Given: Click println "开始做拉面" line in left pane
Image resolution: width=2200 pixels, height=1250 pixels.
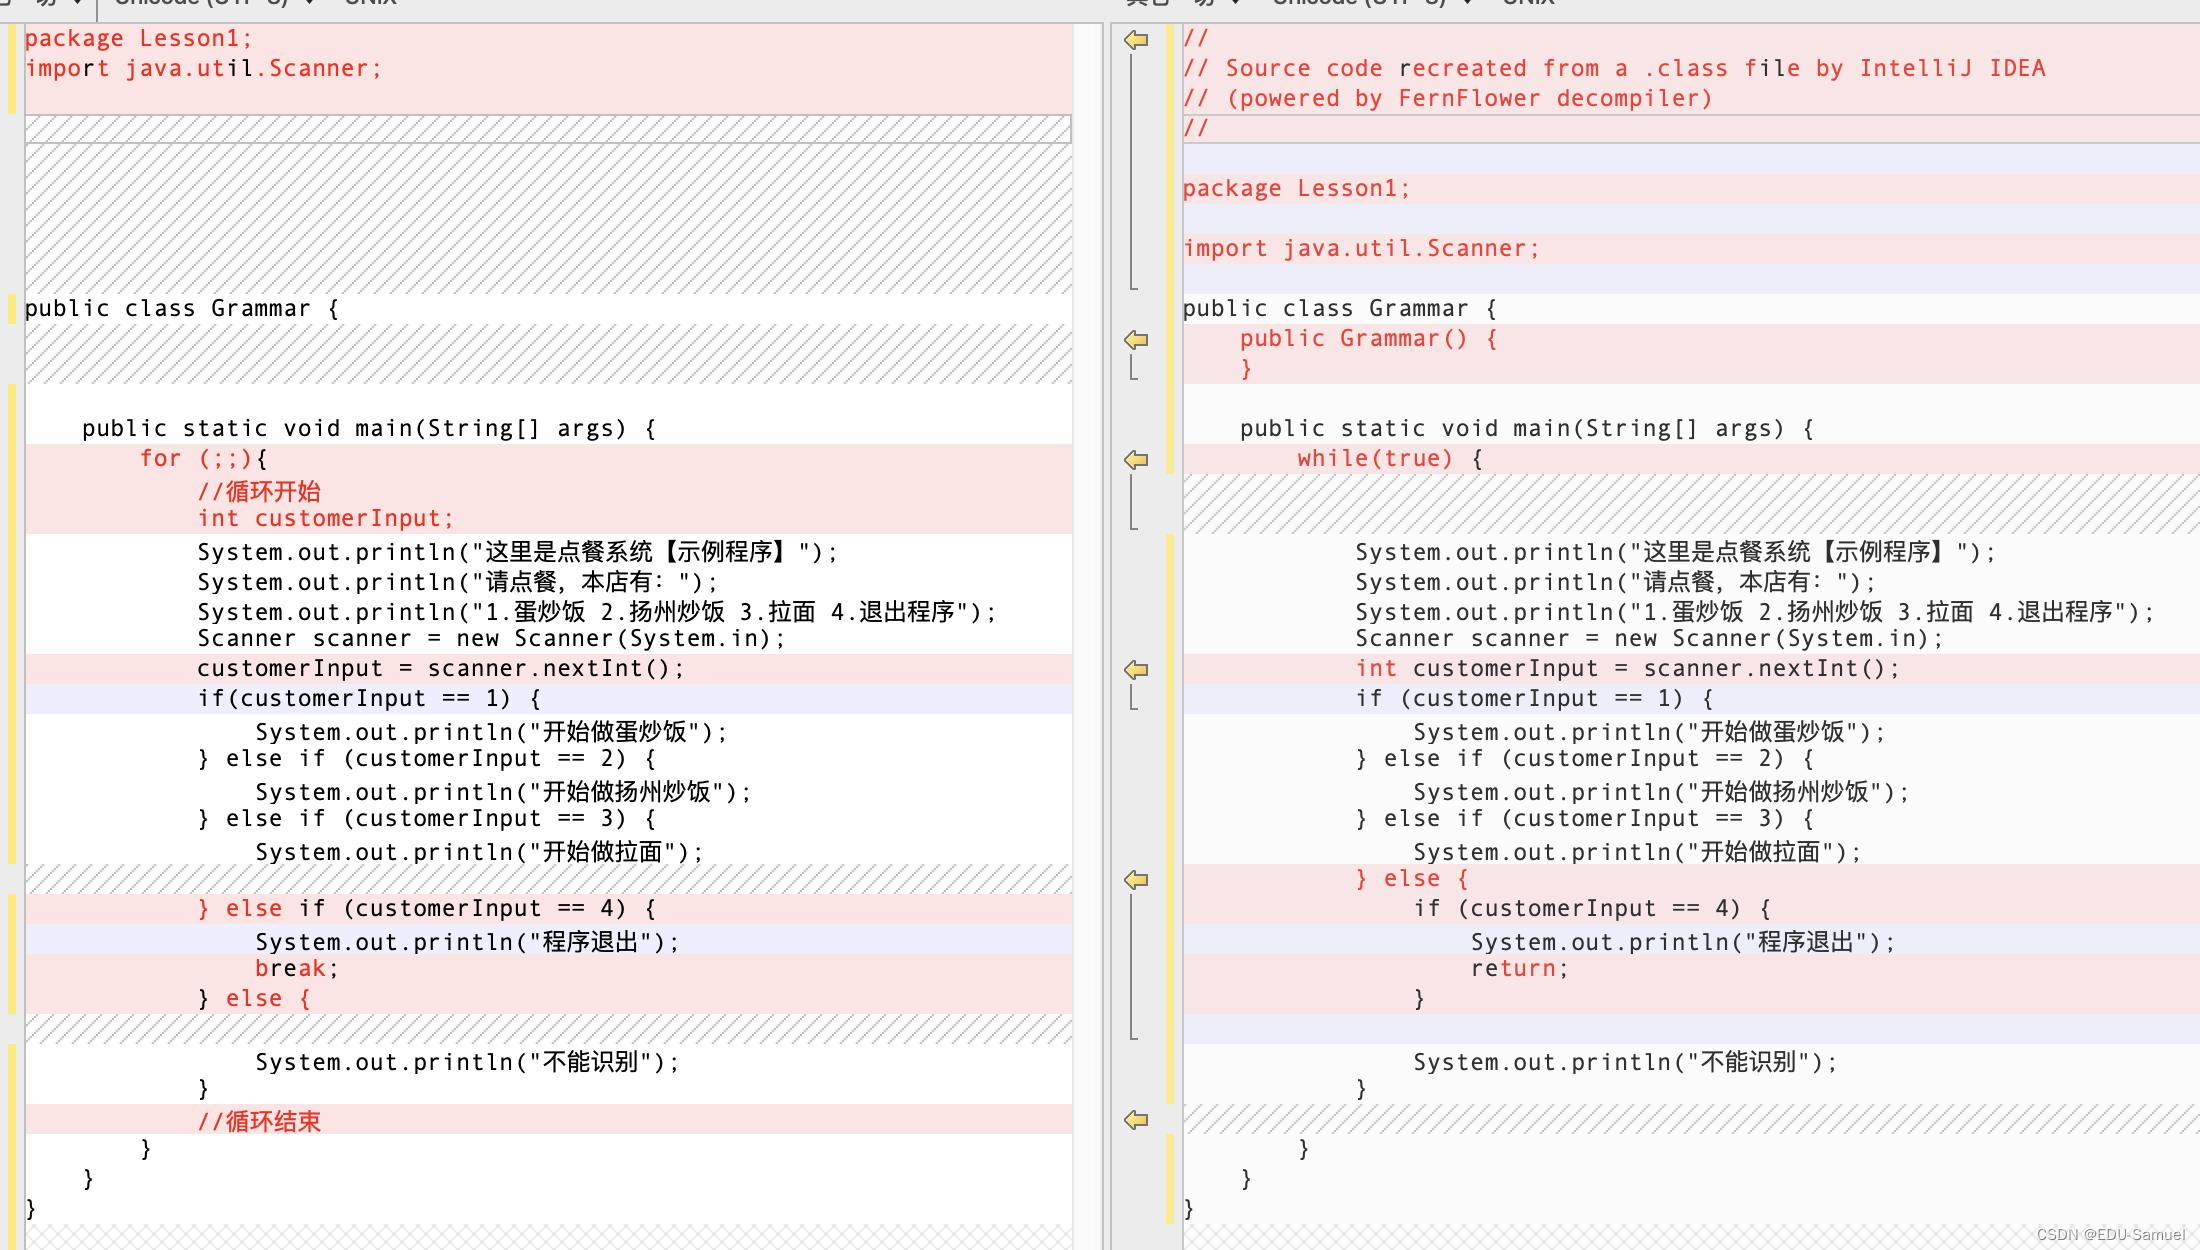Looking at the screenshot, I should (479, 851).
